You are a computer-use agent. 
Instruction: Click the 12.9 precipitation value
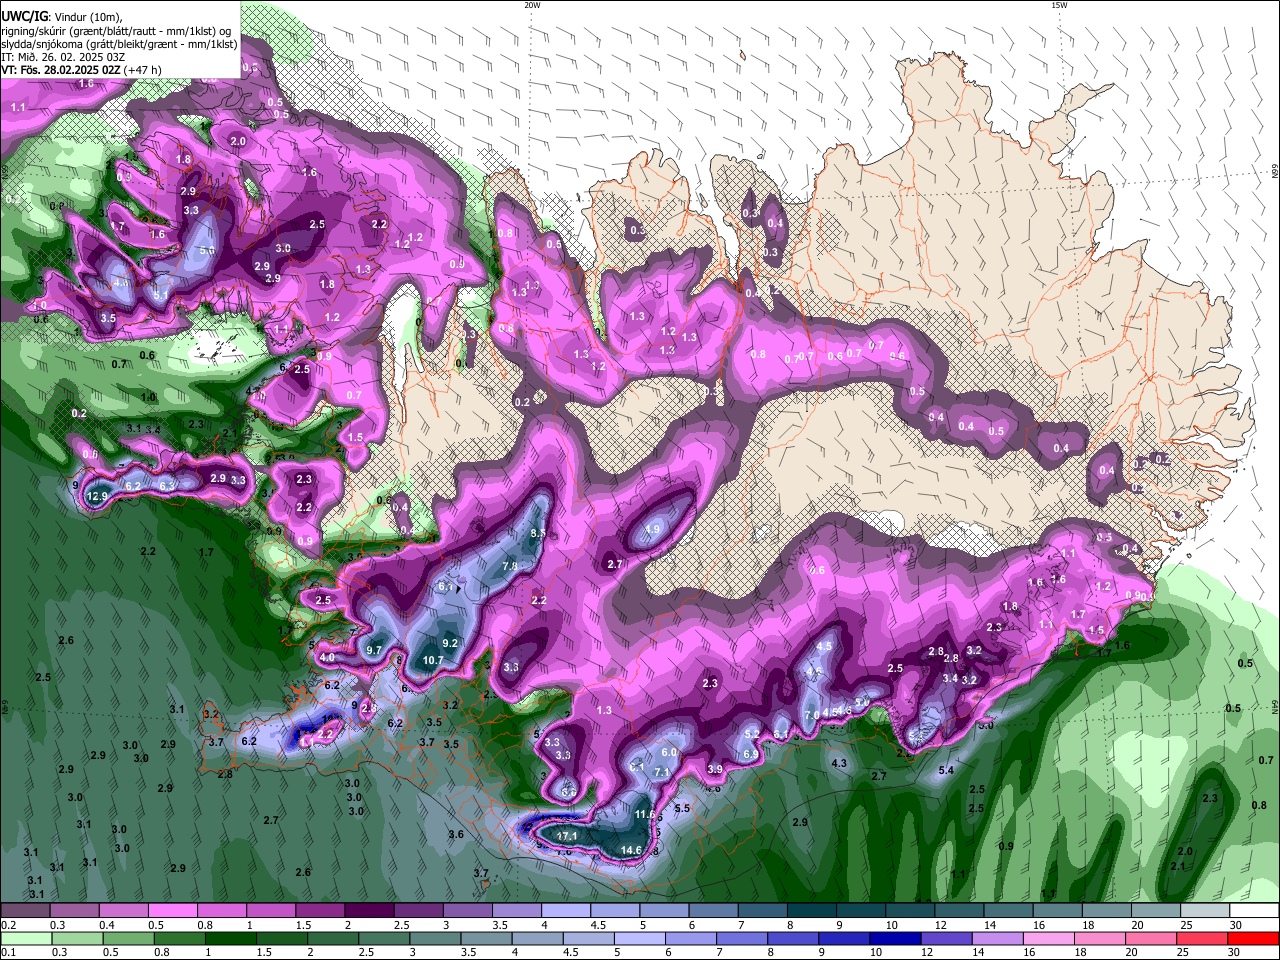coord(97,496)
